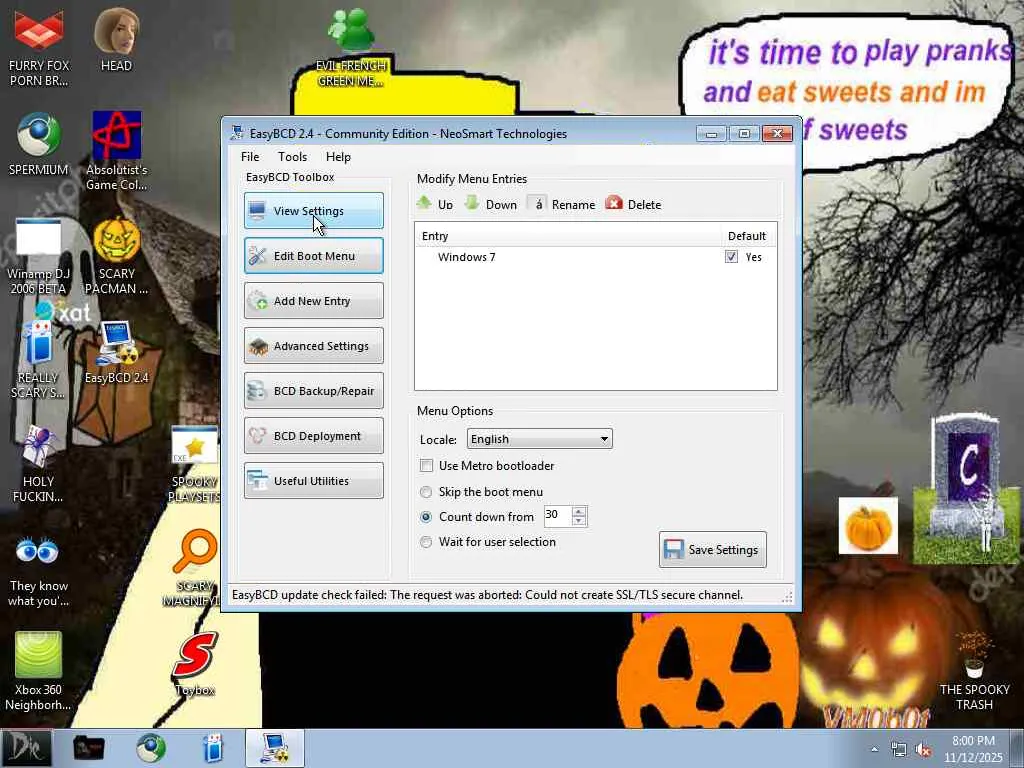
Task: Go to Advanced Settings
Action: pos(313,345)
